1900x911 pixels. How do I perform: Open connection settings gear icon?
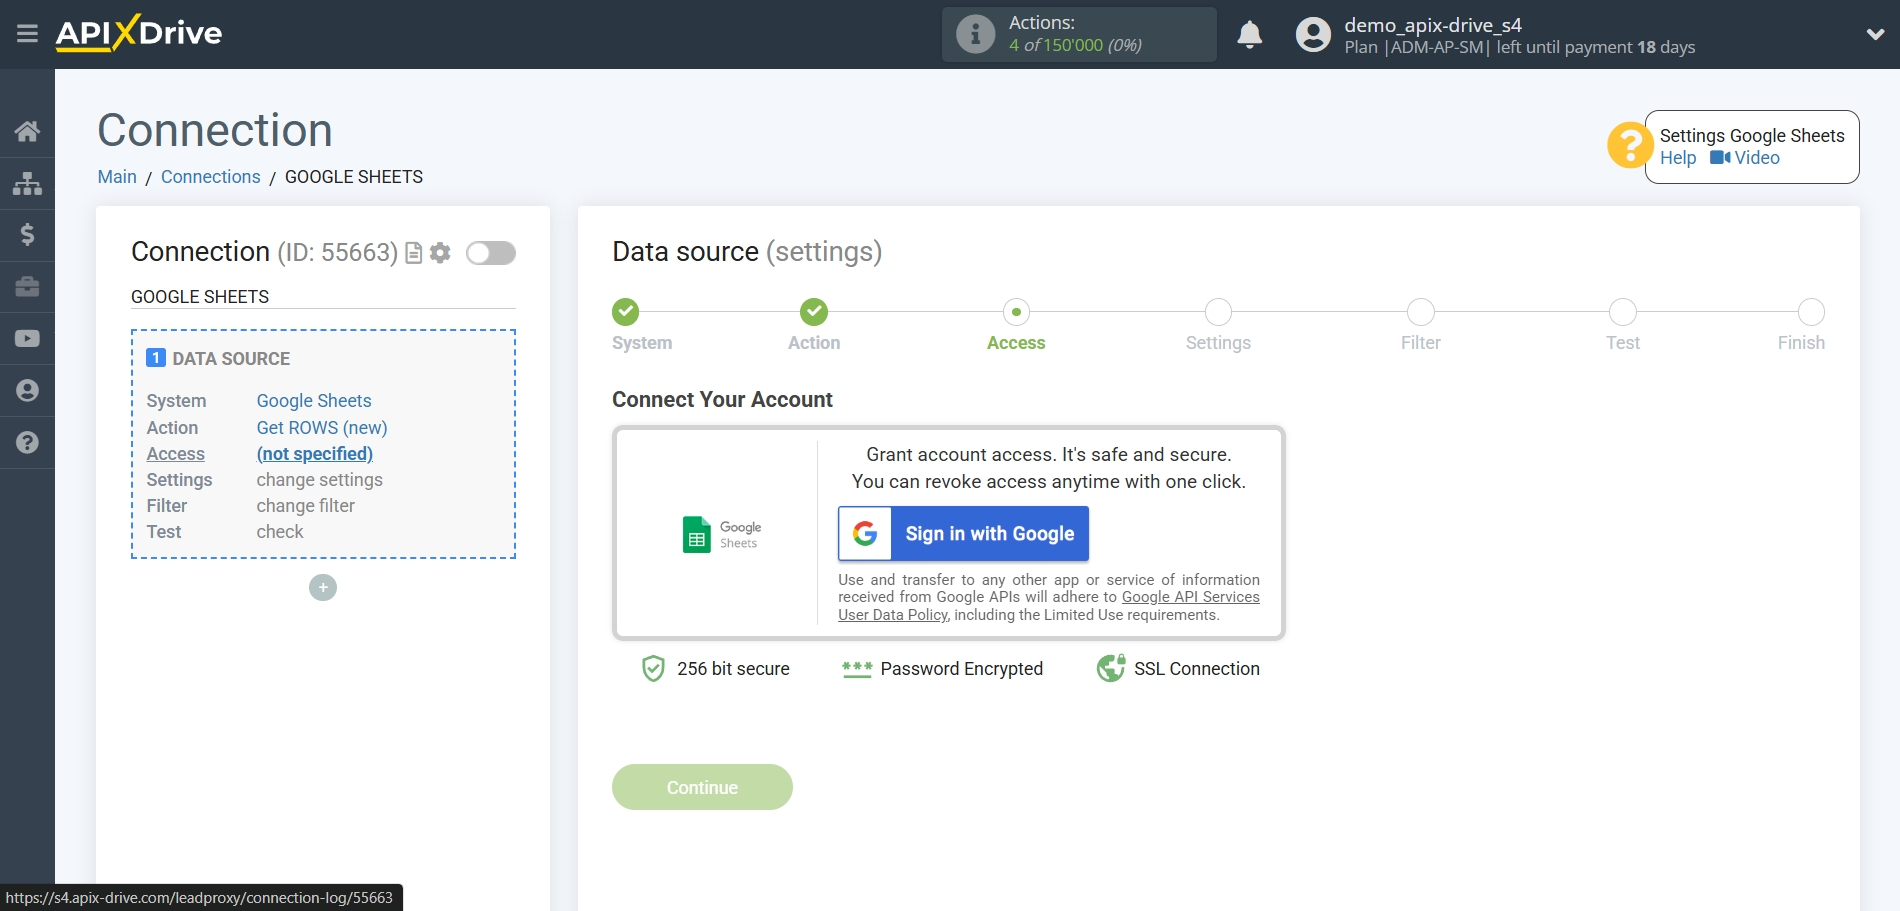pyautogui.click(x=440, y=253)
